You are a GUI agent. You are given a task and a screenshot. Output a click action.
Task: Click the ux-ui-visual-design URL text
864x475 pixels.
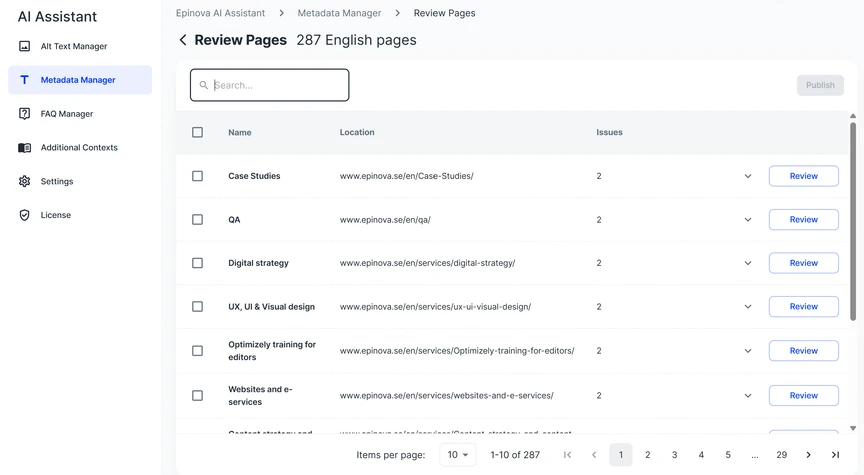coord(435,306)
